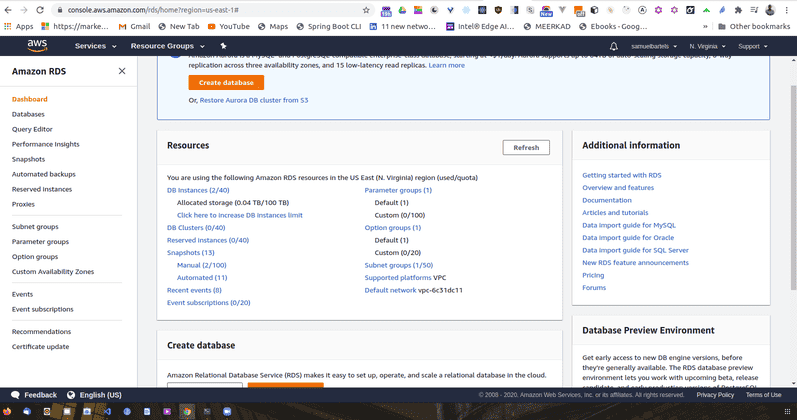Open the Parameter groups (1) resource link
The width and height of the screenshot is (797, 420).
point(398,190)
